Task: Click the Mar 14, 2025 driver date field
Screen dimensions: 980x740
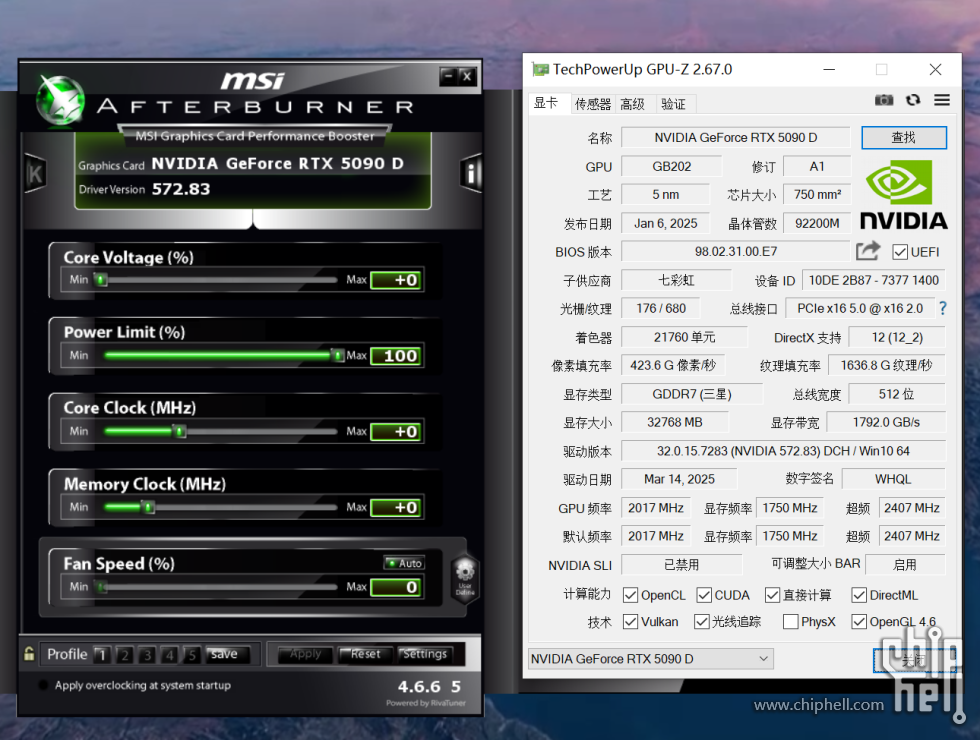Action: click(679, 479)
